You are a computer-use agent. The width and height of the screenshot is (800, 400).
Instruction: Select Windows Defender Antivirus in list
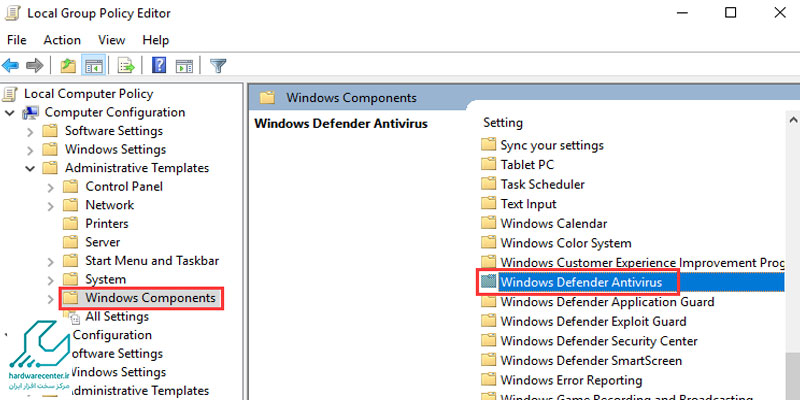pos(581,282)
